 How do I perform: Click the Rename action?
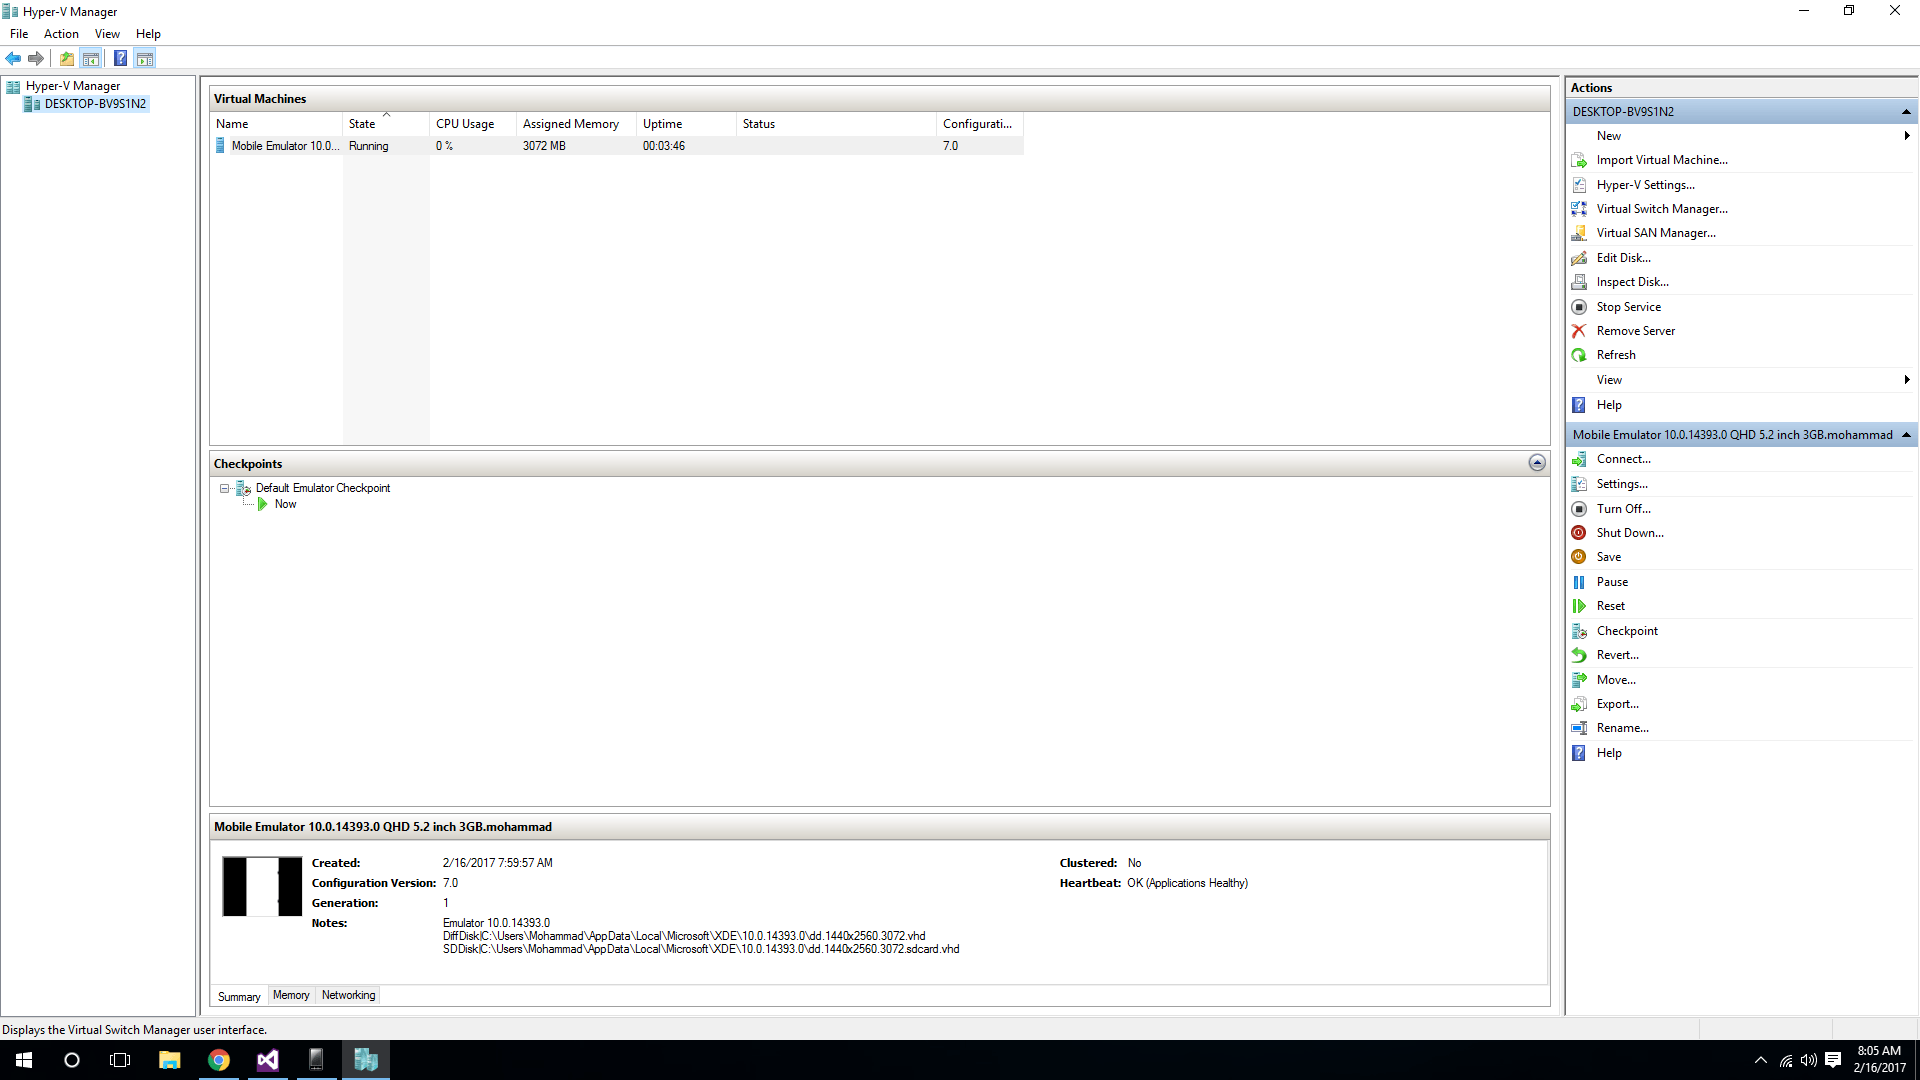1622,728
